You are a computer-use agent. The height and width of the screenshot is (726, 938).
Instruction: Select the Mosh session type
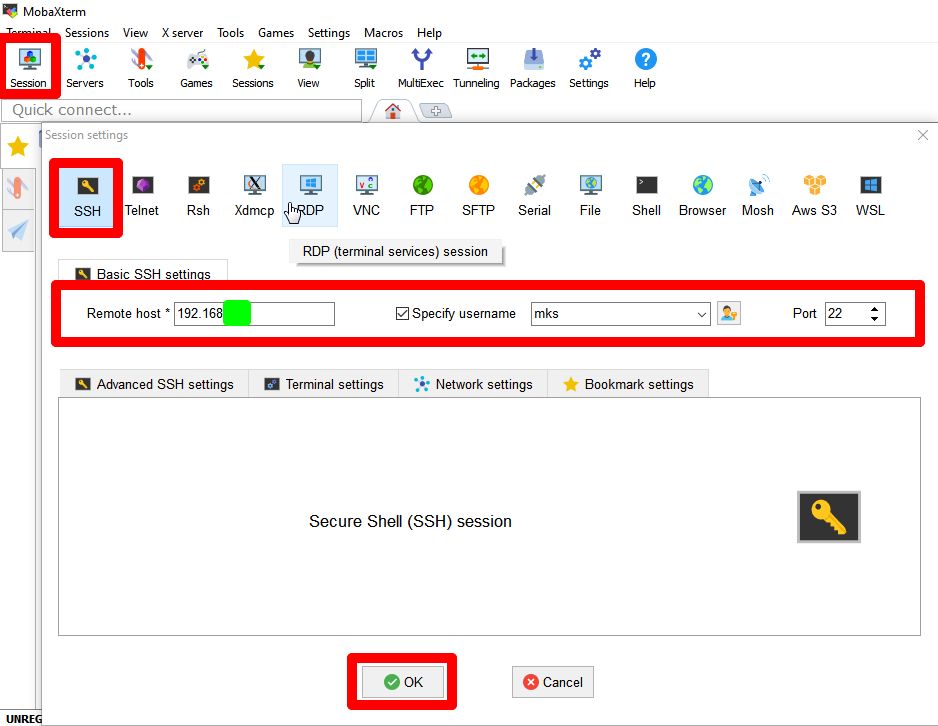click(758, 196)
